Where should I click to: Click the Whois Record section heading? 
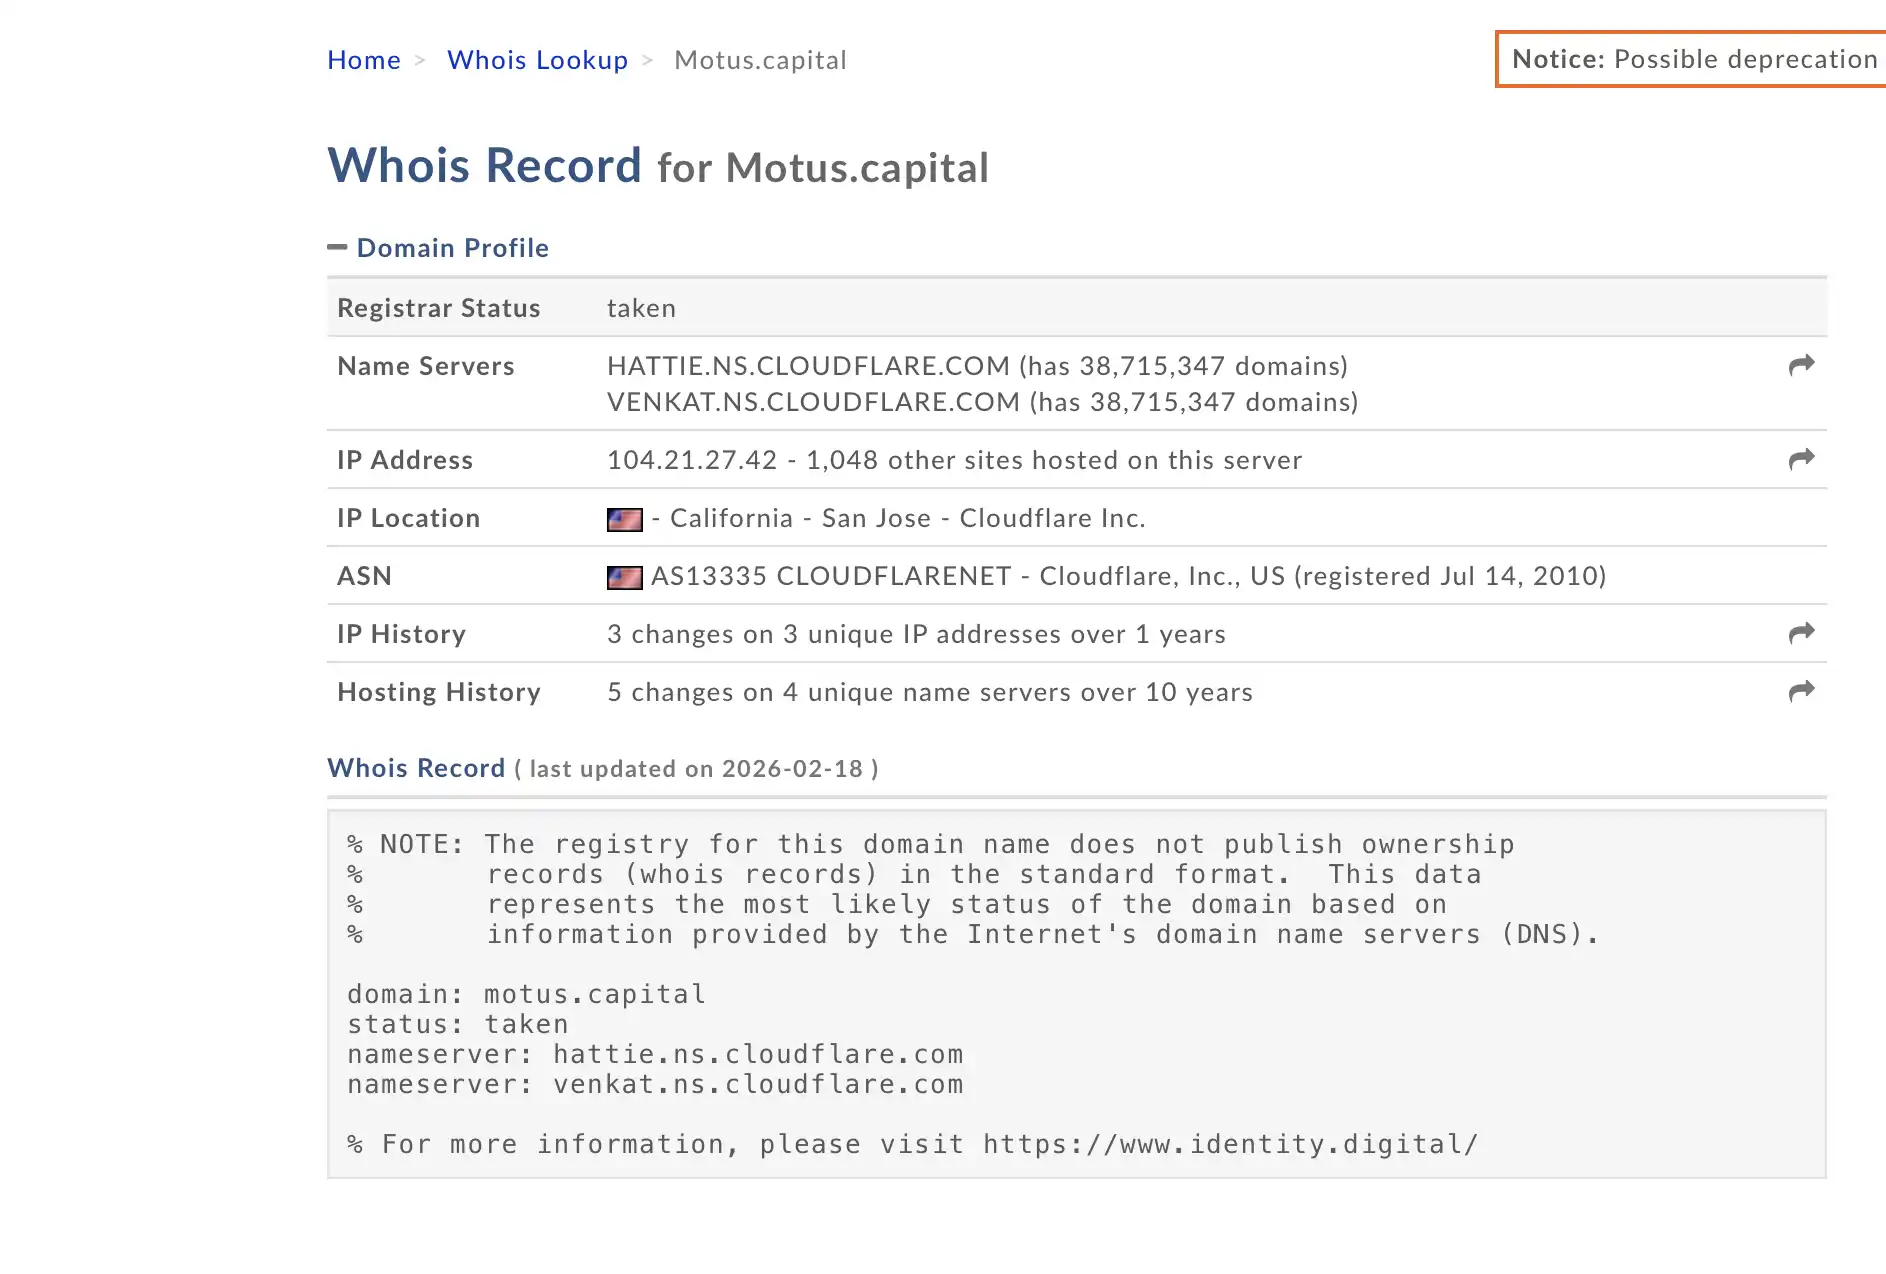coord(416,768)
